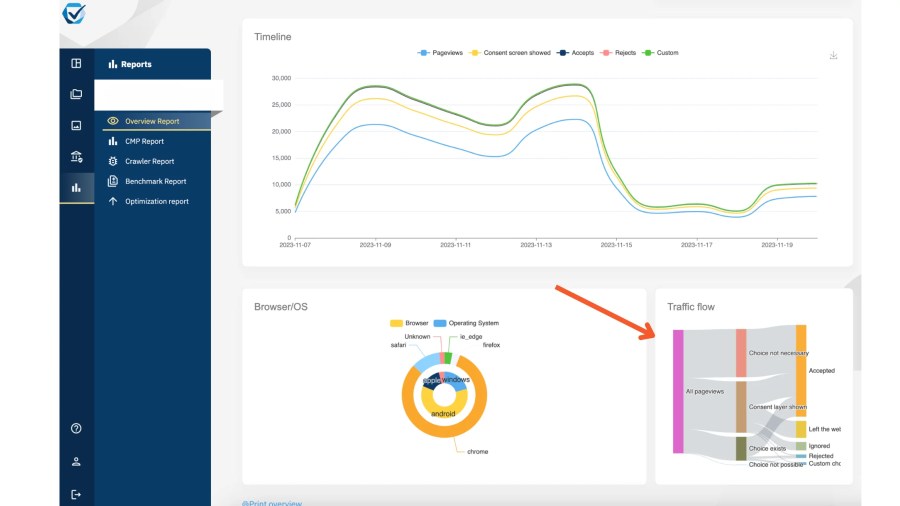The width and height of the screenshot is (900, 506).
Task: Click the Print overview link
Action: [x=272, y=503]
